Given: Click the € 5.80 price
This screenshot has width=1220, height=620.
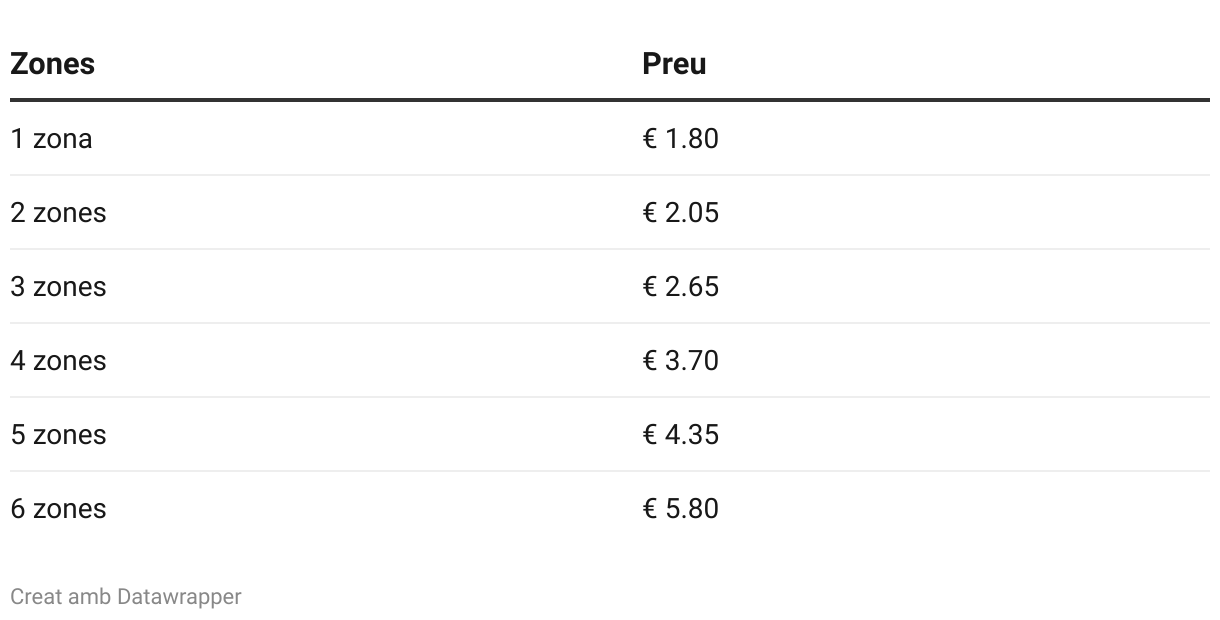Looking at the screenshot, I should (x=680, y=509).
